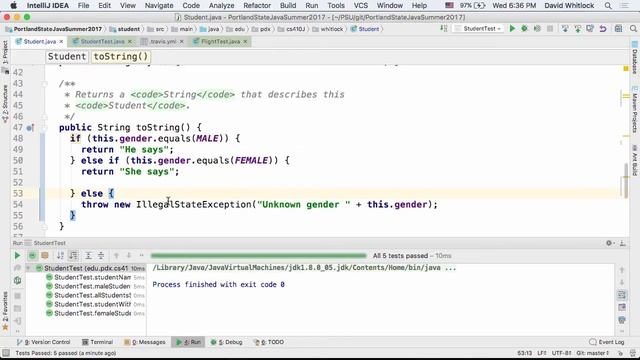This screenshot has height=360, width=640.
Task: Jump to next failed test arrow
Action: (x=129, y=256)
